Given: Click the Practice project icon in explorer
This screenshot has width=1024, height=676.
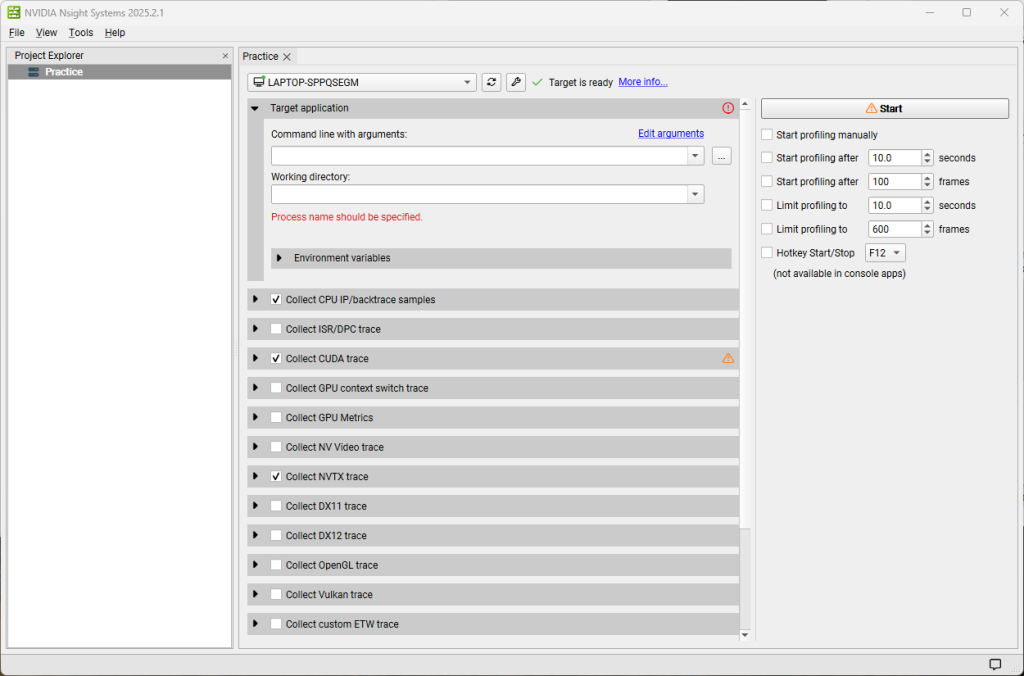Looking at the screenshot, I should pyautogui.click(x=34, y=72).
